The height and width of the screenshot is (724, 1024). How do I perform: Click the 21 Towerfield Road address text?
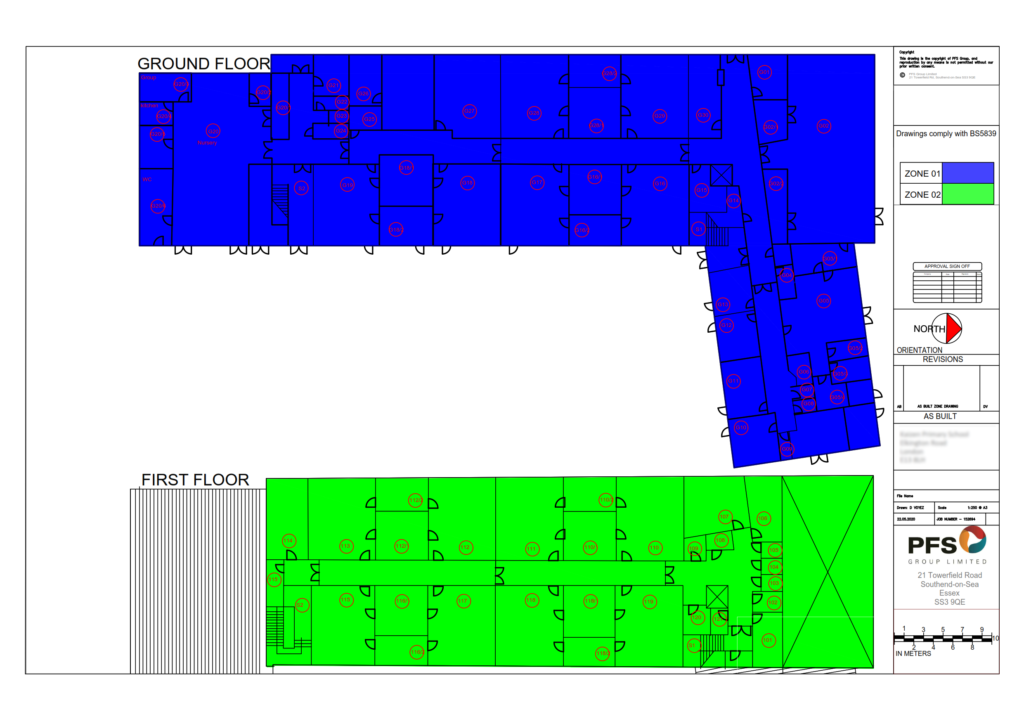point(945,577)
